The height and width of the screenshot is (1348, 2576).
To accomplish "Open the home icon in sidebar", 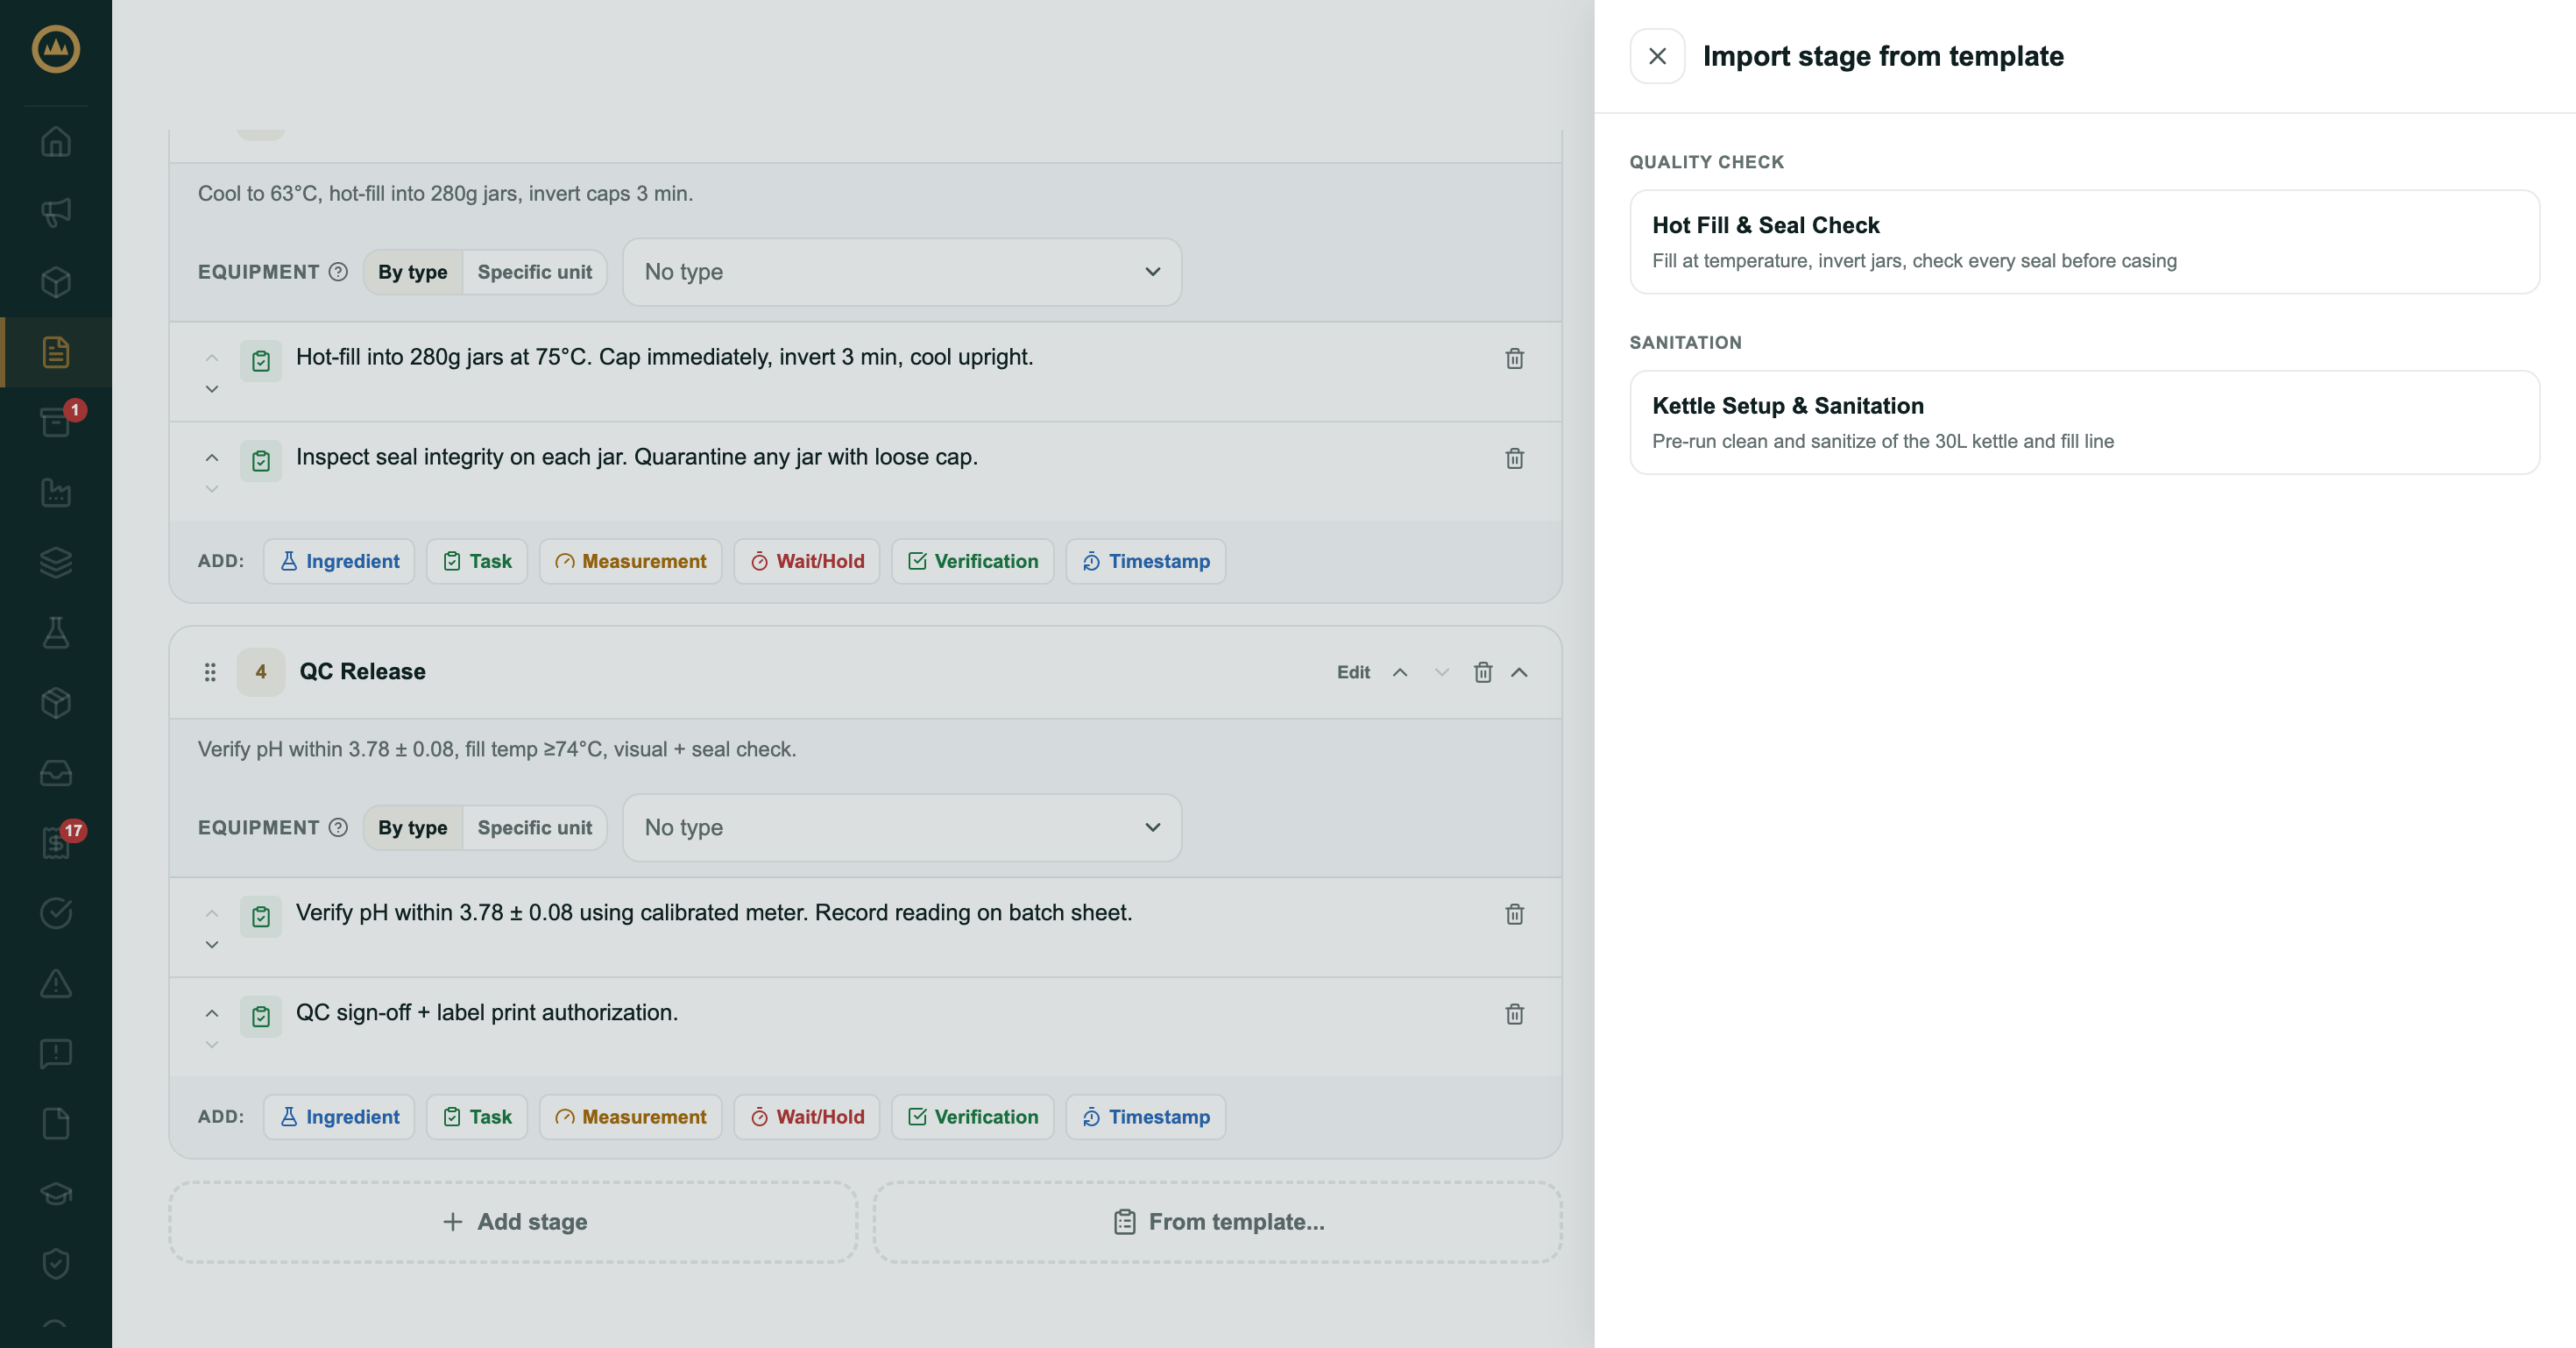I will (56, 142).
